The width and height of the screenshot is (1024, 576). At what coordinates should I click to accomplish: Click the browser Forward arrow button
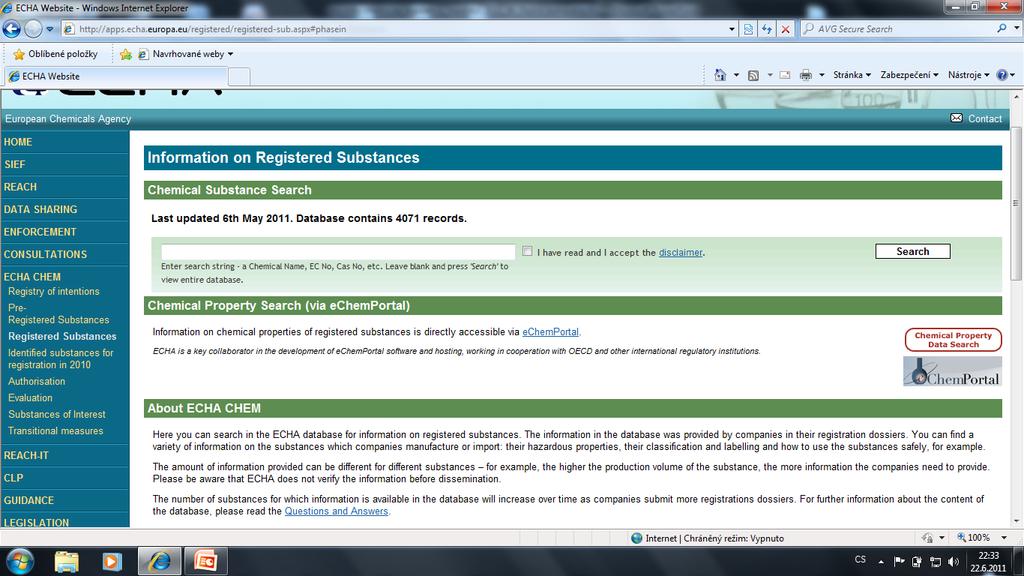33,29
